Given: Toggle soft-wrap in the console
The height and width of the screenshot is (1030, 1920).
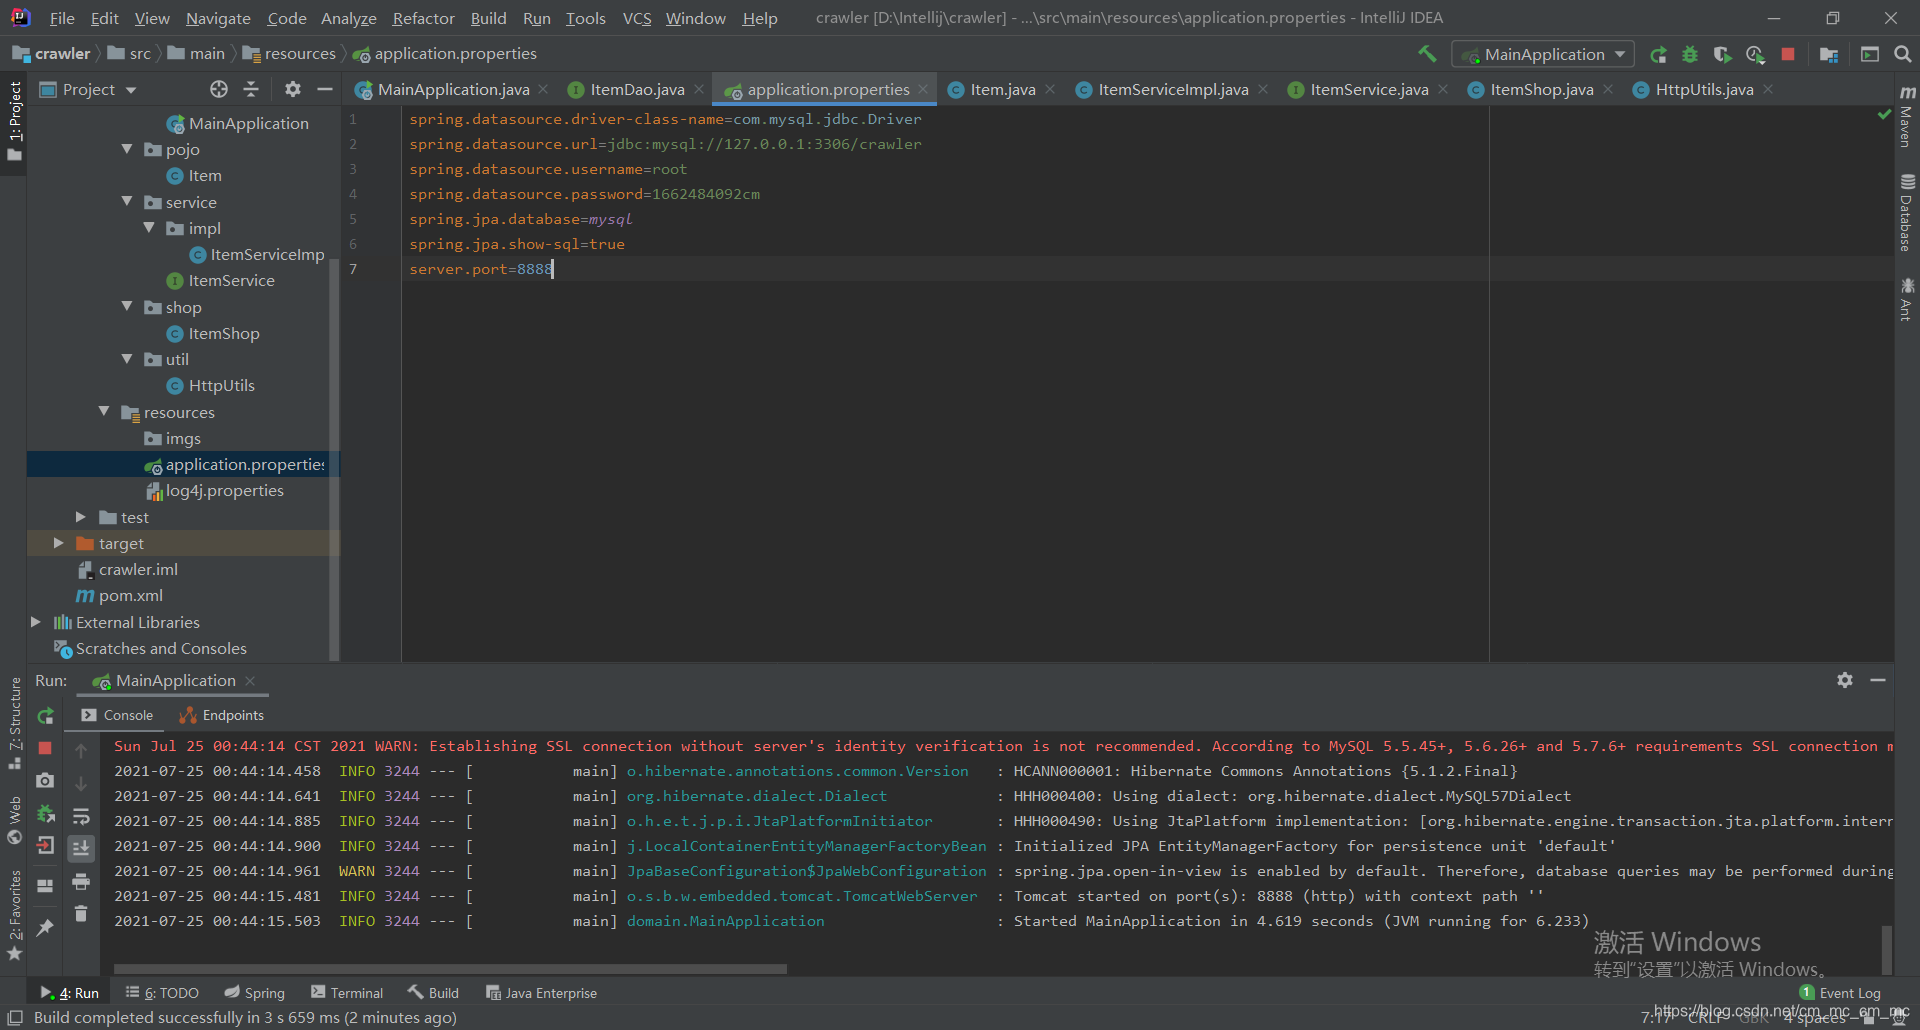Looking at the screenshot, I should click(x=81, y=816).
